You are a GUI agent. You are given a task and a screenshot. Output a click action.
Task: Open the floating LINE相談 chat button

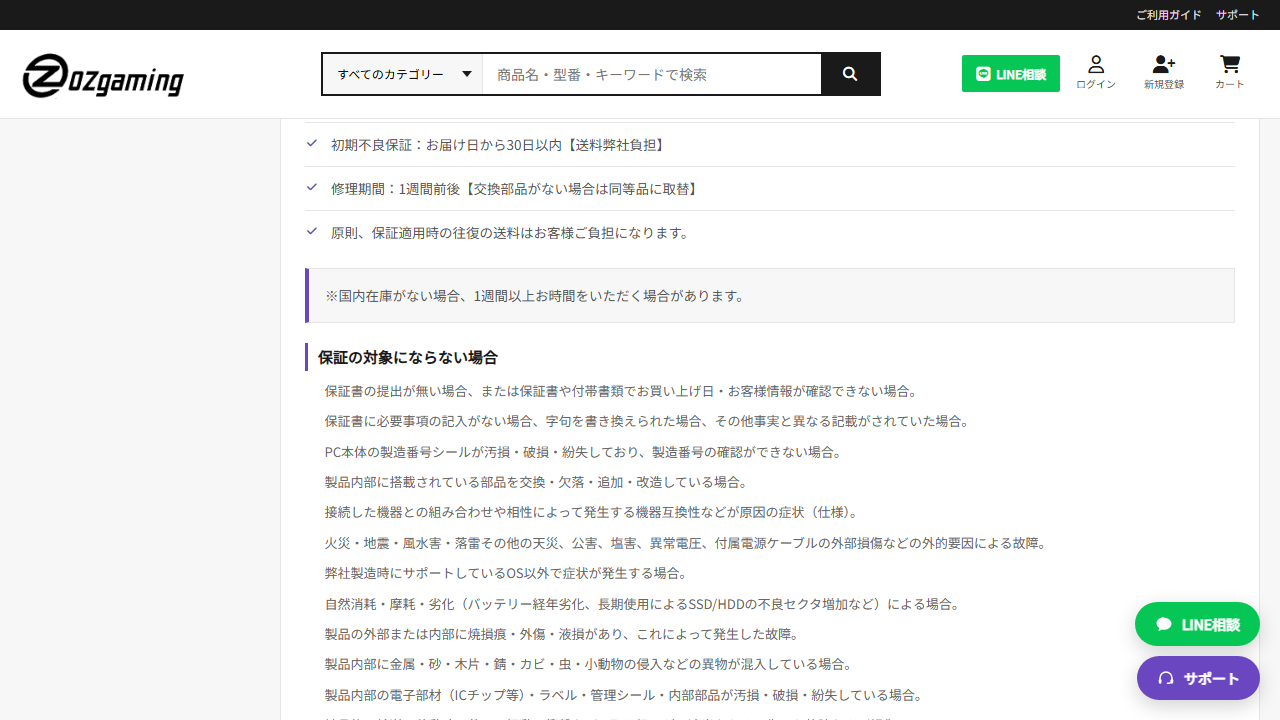coord(1197,624)
